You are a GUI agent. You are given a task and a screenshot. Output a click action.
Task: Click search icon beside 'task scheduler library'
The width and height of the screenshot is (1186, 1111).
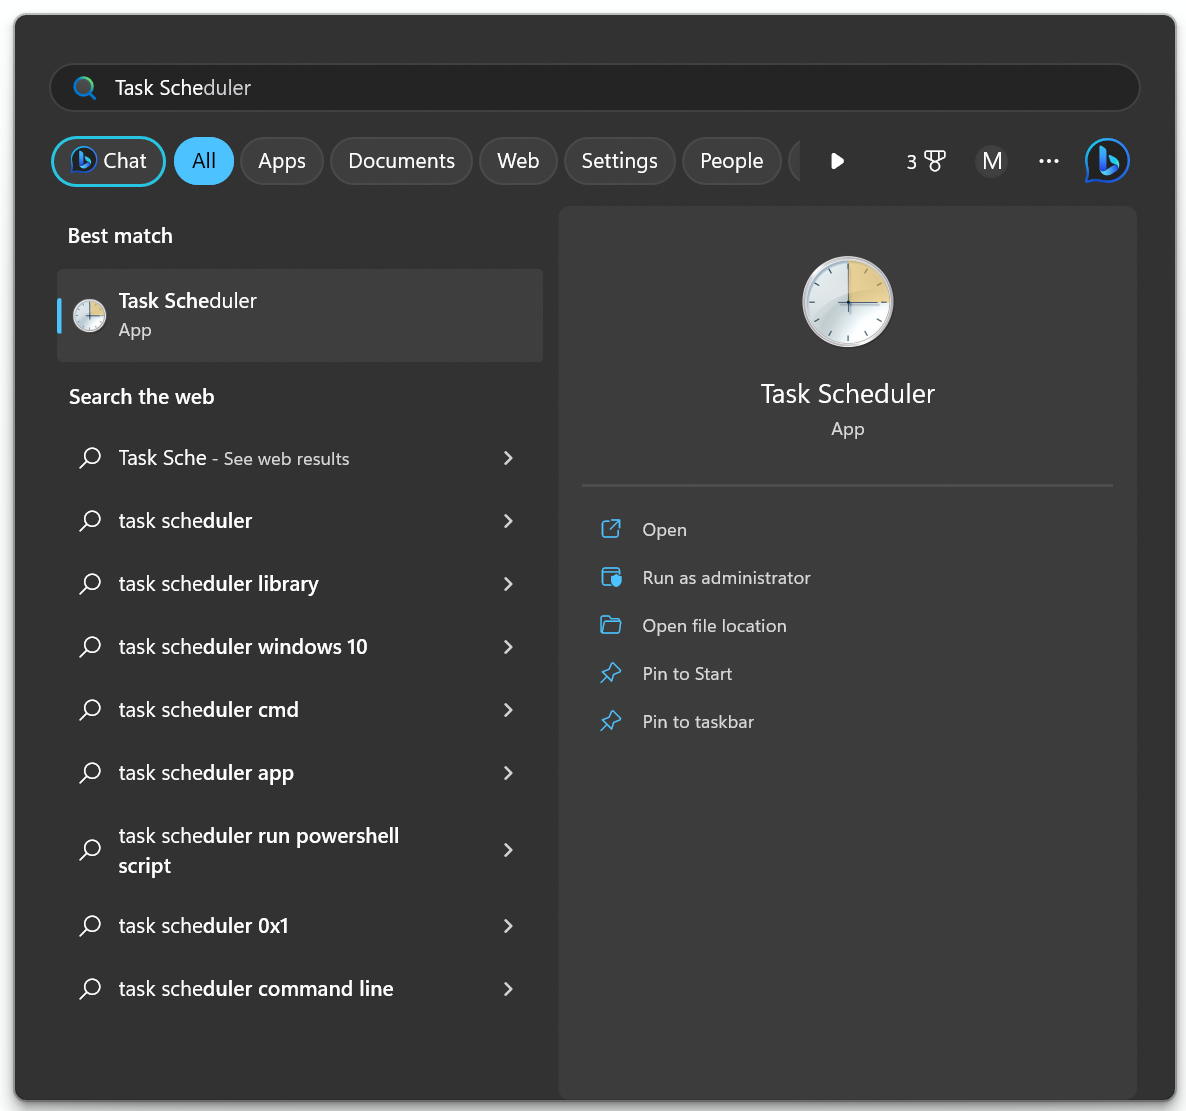point(90,584)
